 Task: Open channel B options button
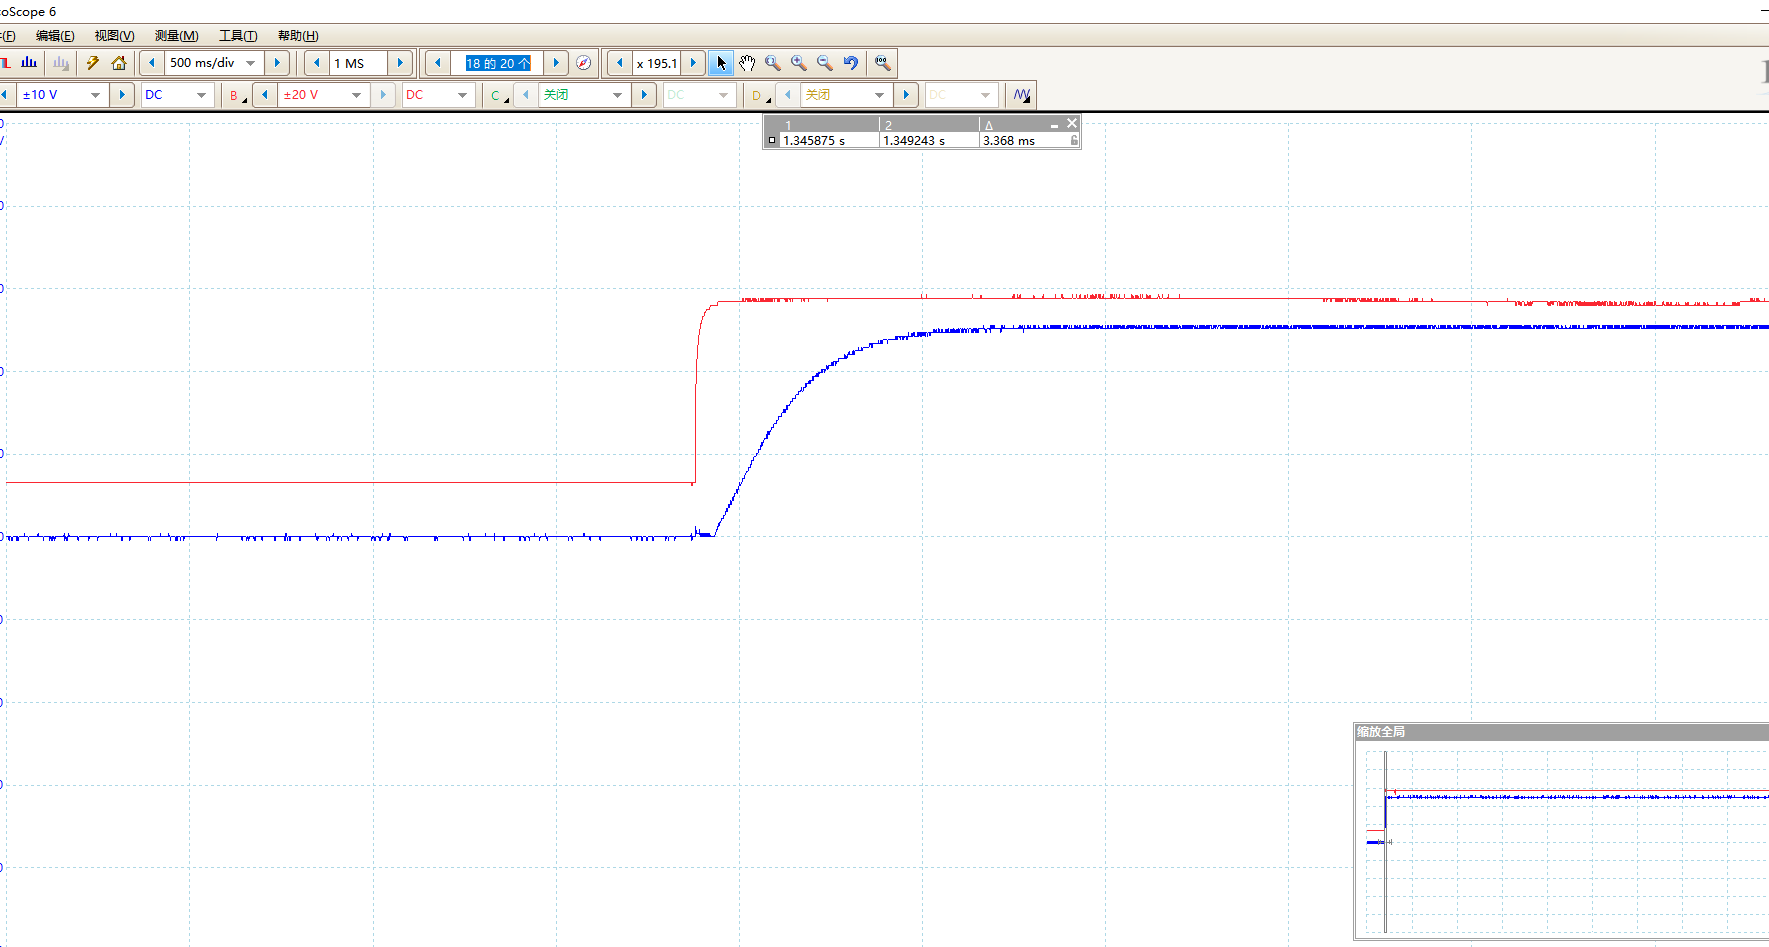tap(236, 95)
